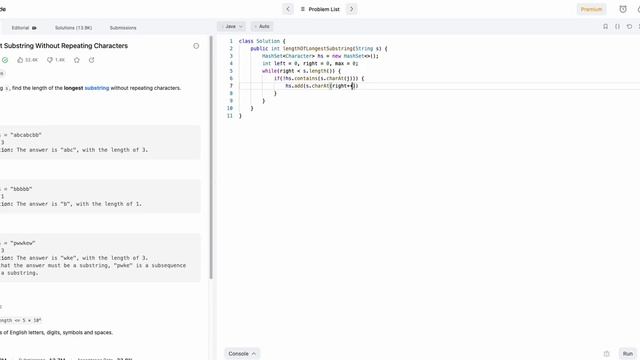The height and width of the screenshot is (360, 640).
Task: Open the timer alarm clock icon
Action: click(x=623, y=9)
